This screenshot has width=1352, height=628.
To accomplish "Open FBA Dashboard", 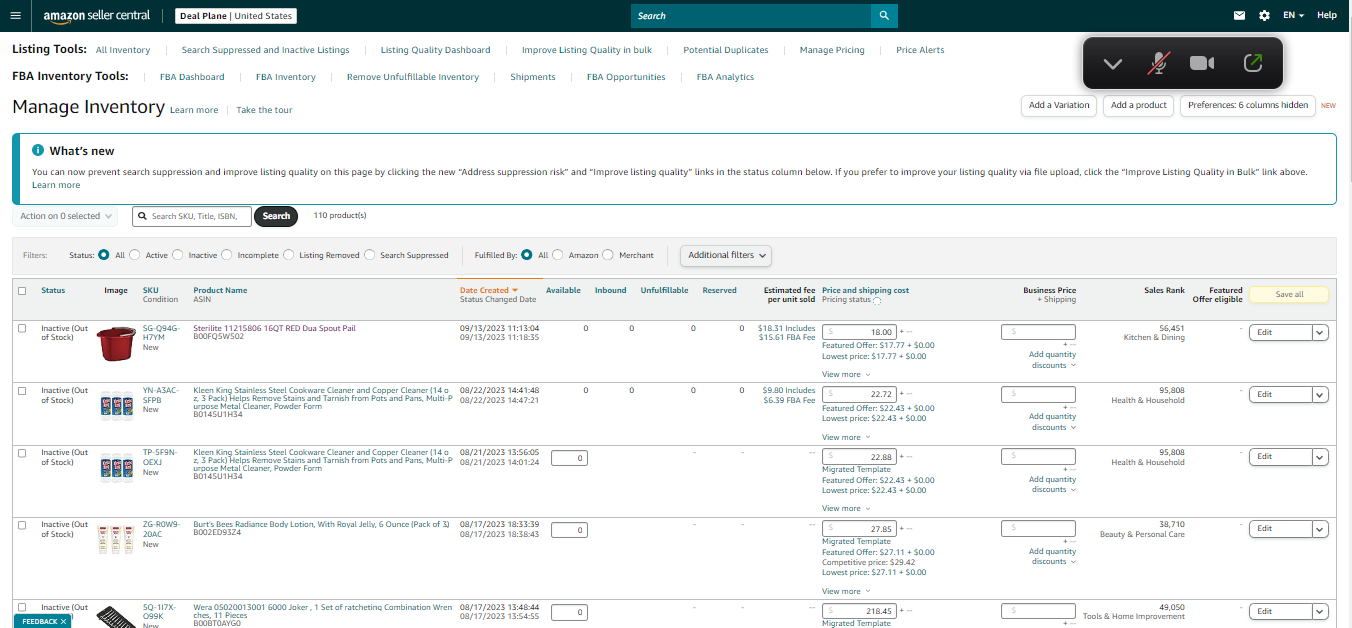I will (x=192, y=77).
